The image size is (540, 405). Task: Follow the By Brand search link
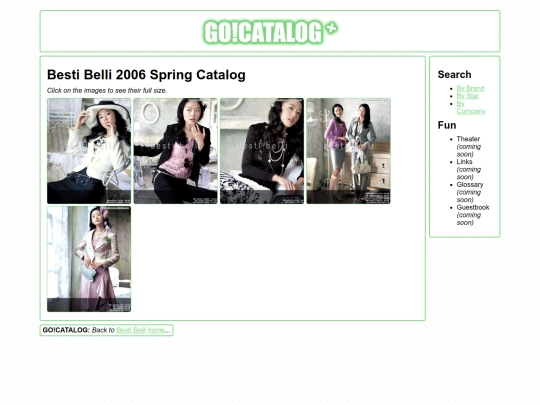point(470,89)
